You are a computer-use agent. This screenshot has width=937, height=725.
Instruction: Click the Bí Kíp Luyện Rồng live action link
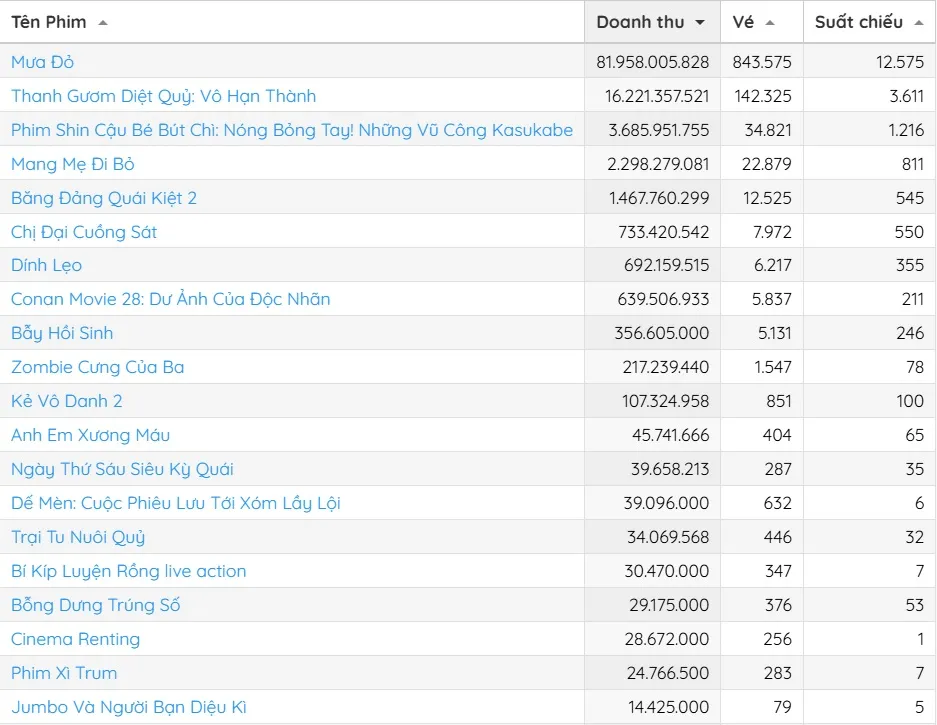[x=128, y=571]
